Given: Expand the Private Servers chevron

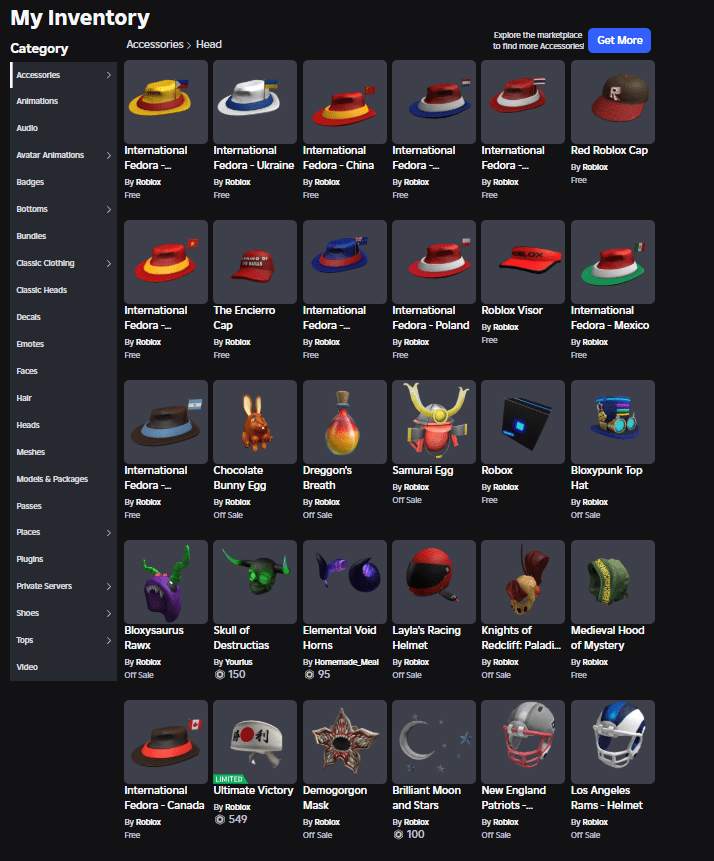Looking at the screenshot, I should (109, 586).
